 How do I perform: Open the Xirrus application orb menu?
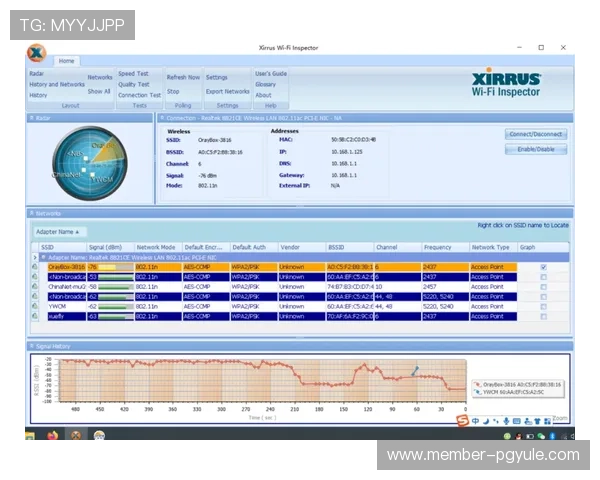coord(37,53)
